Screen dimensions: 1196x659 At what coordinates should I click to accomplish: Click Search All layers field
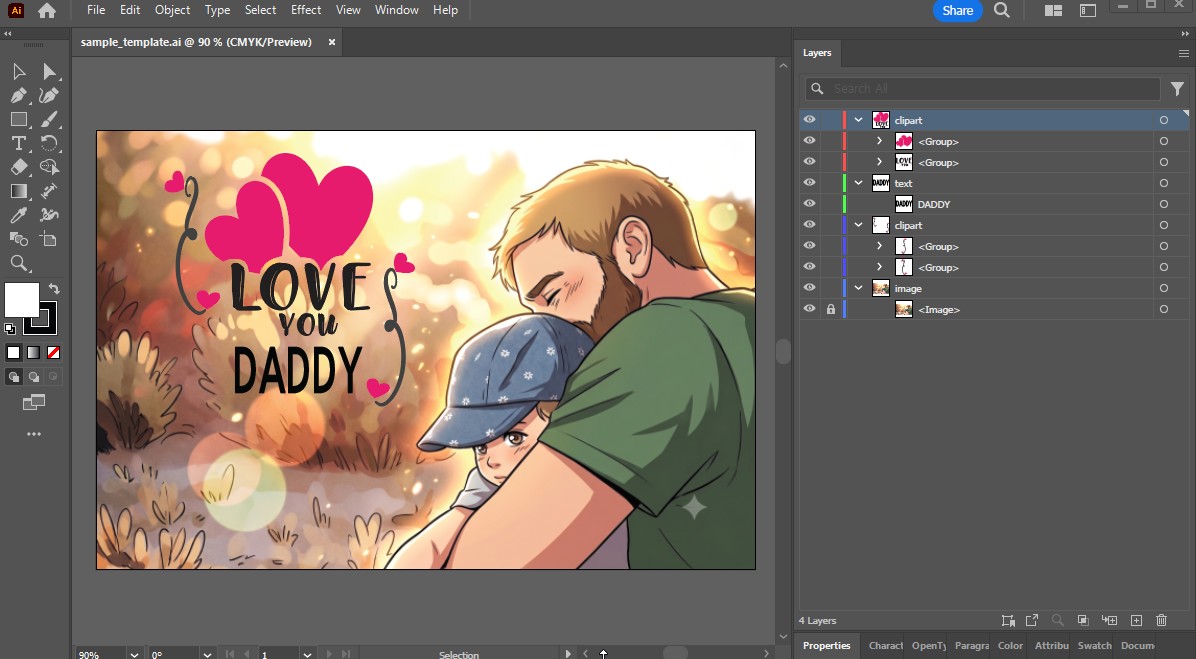point(983,88)
